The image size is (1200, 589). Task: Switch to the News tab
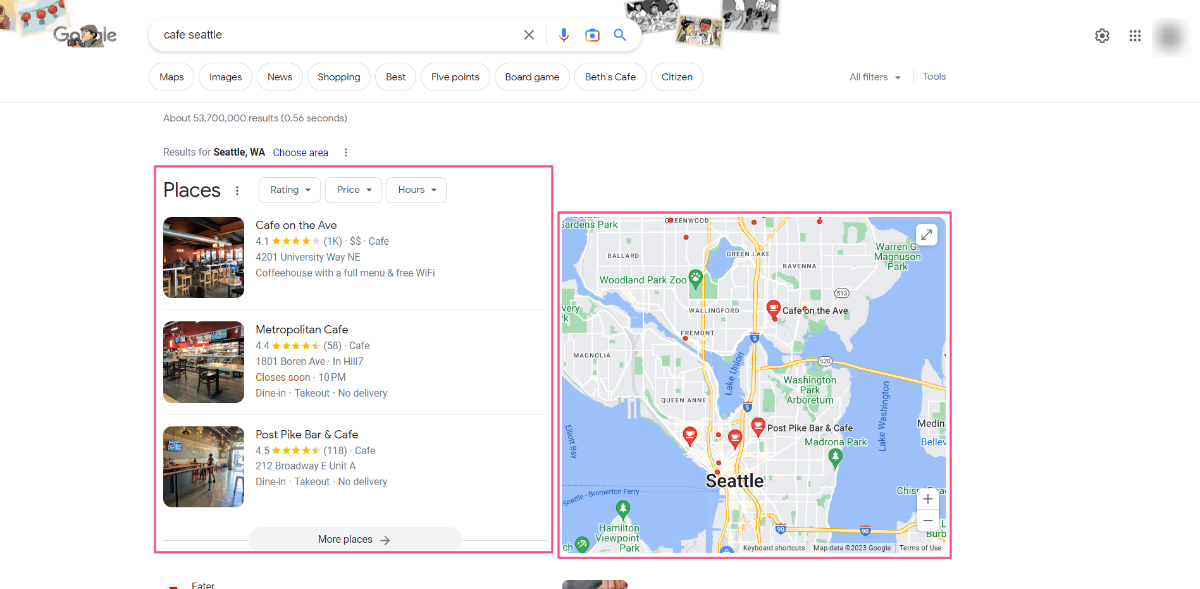click(x=280, y=77)
